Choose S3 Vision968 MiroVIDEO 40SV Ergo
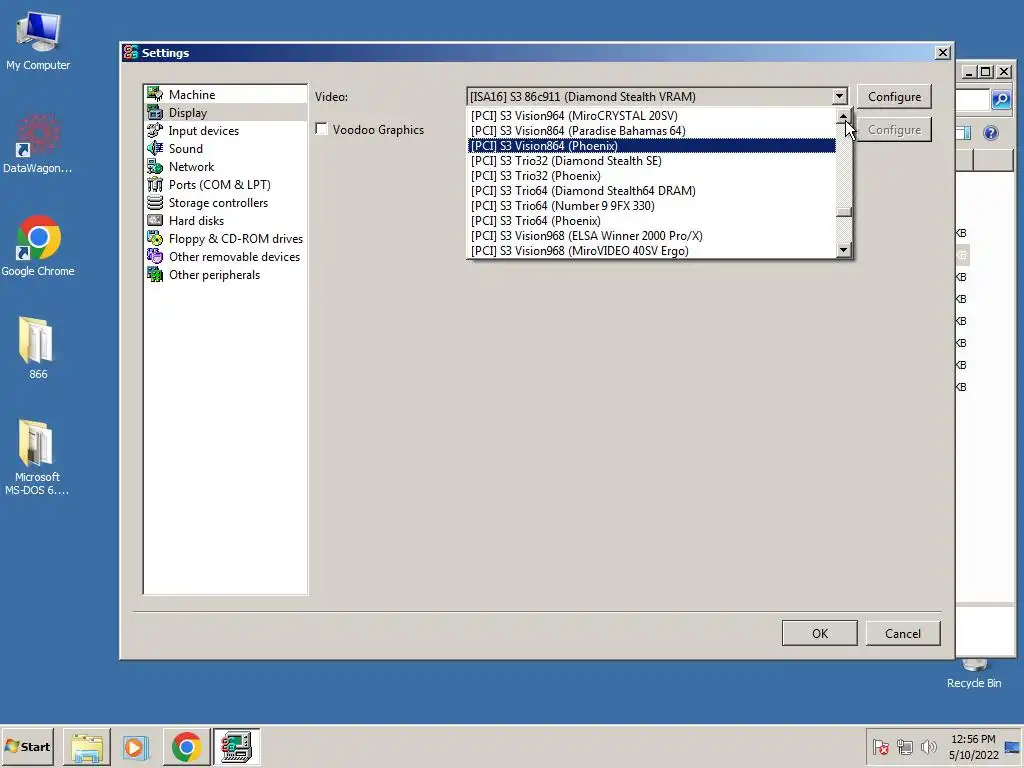The image size is (1024, 768). (652, 251)
